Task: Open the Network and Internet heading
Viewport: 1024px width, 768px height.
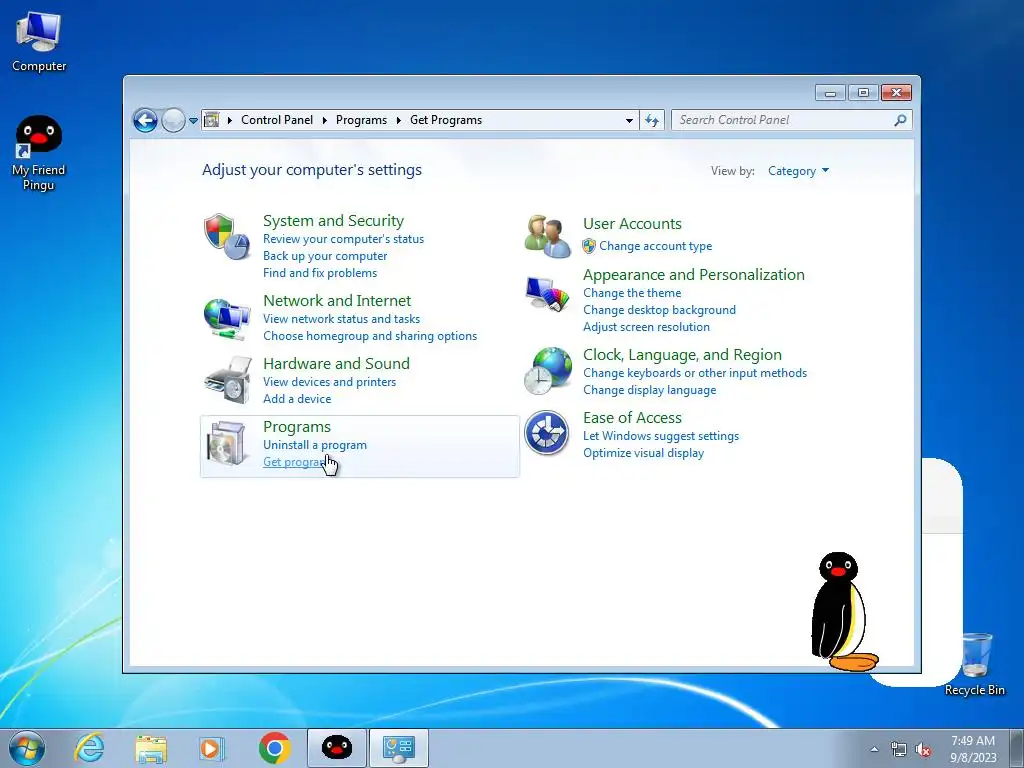Action: coord(337,300)
